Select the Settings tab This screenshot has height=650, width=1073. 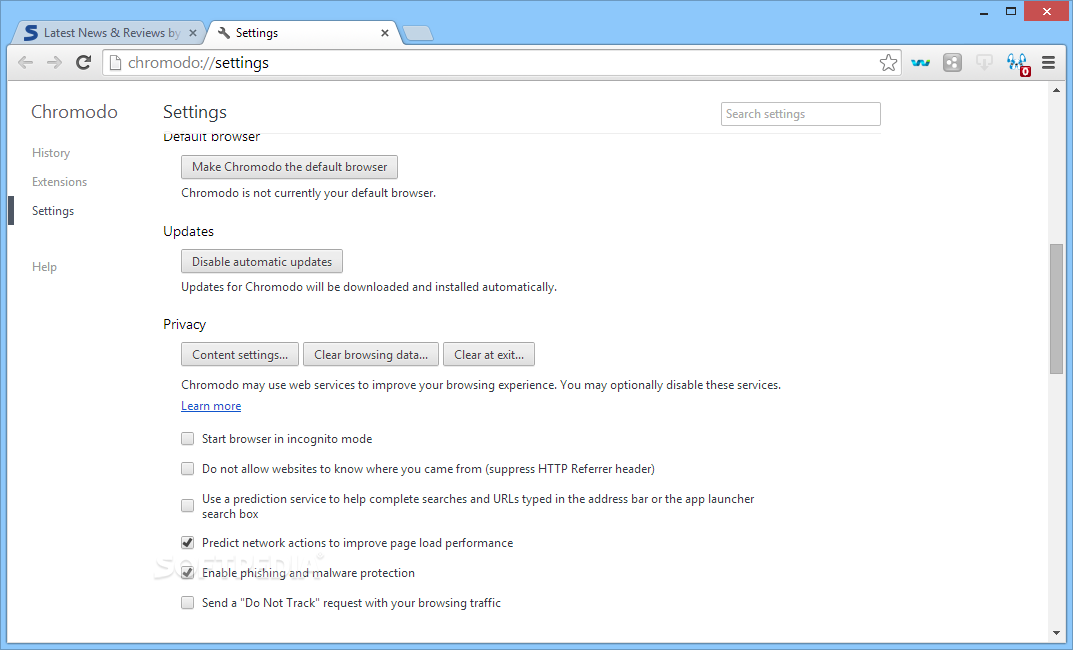click(x=301, y=33)
